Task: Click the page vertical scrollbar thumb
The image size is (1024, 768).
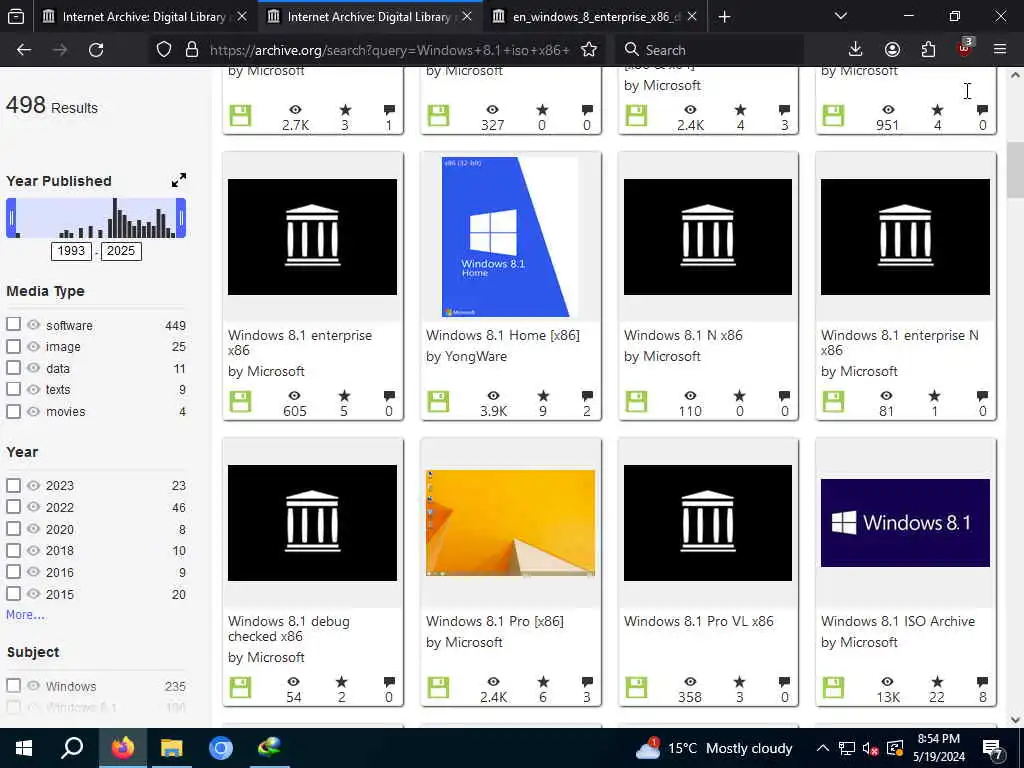Action: pyautogui.click(x=1015, y=170)
